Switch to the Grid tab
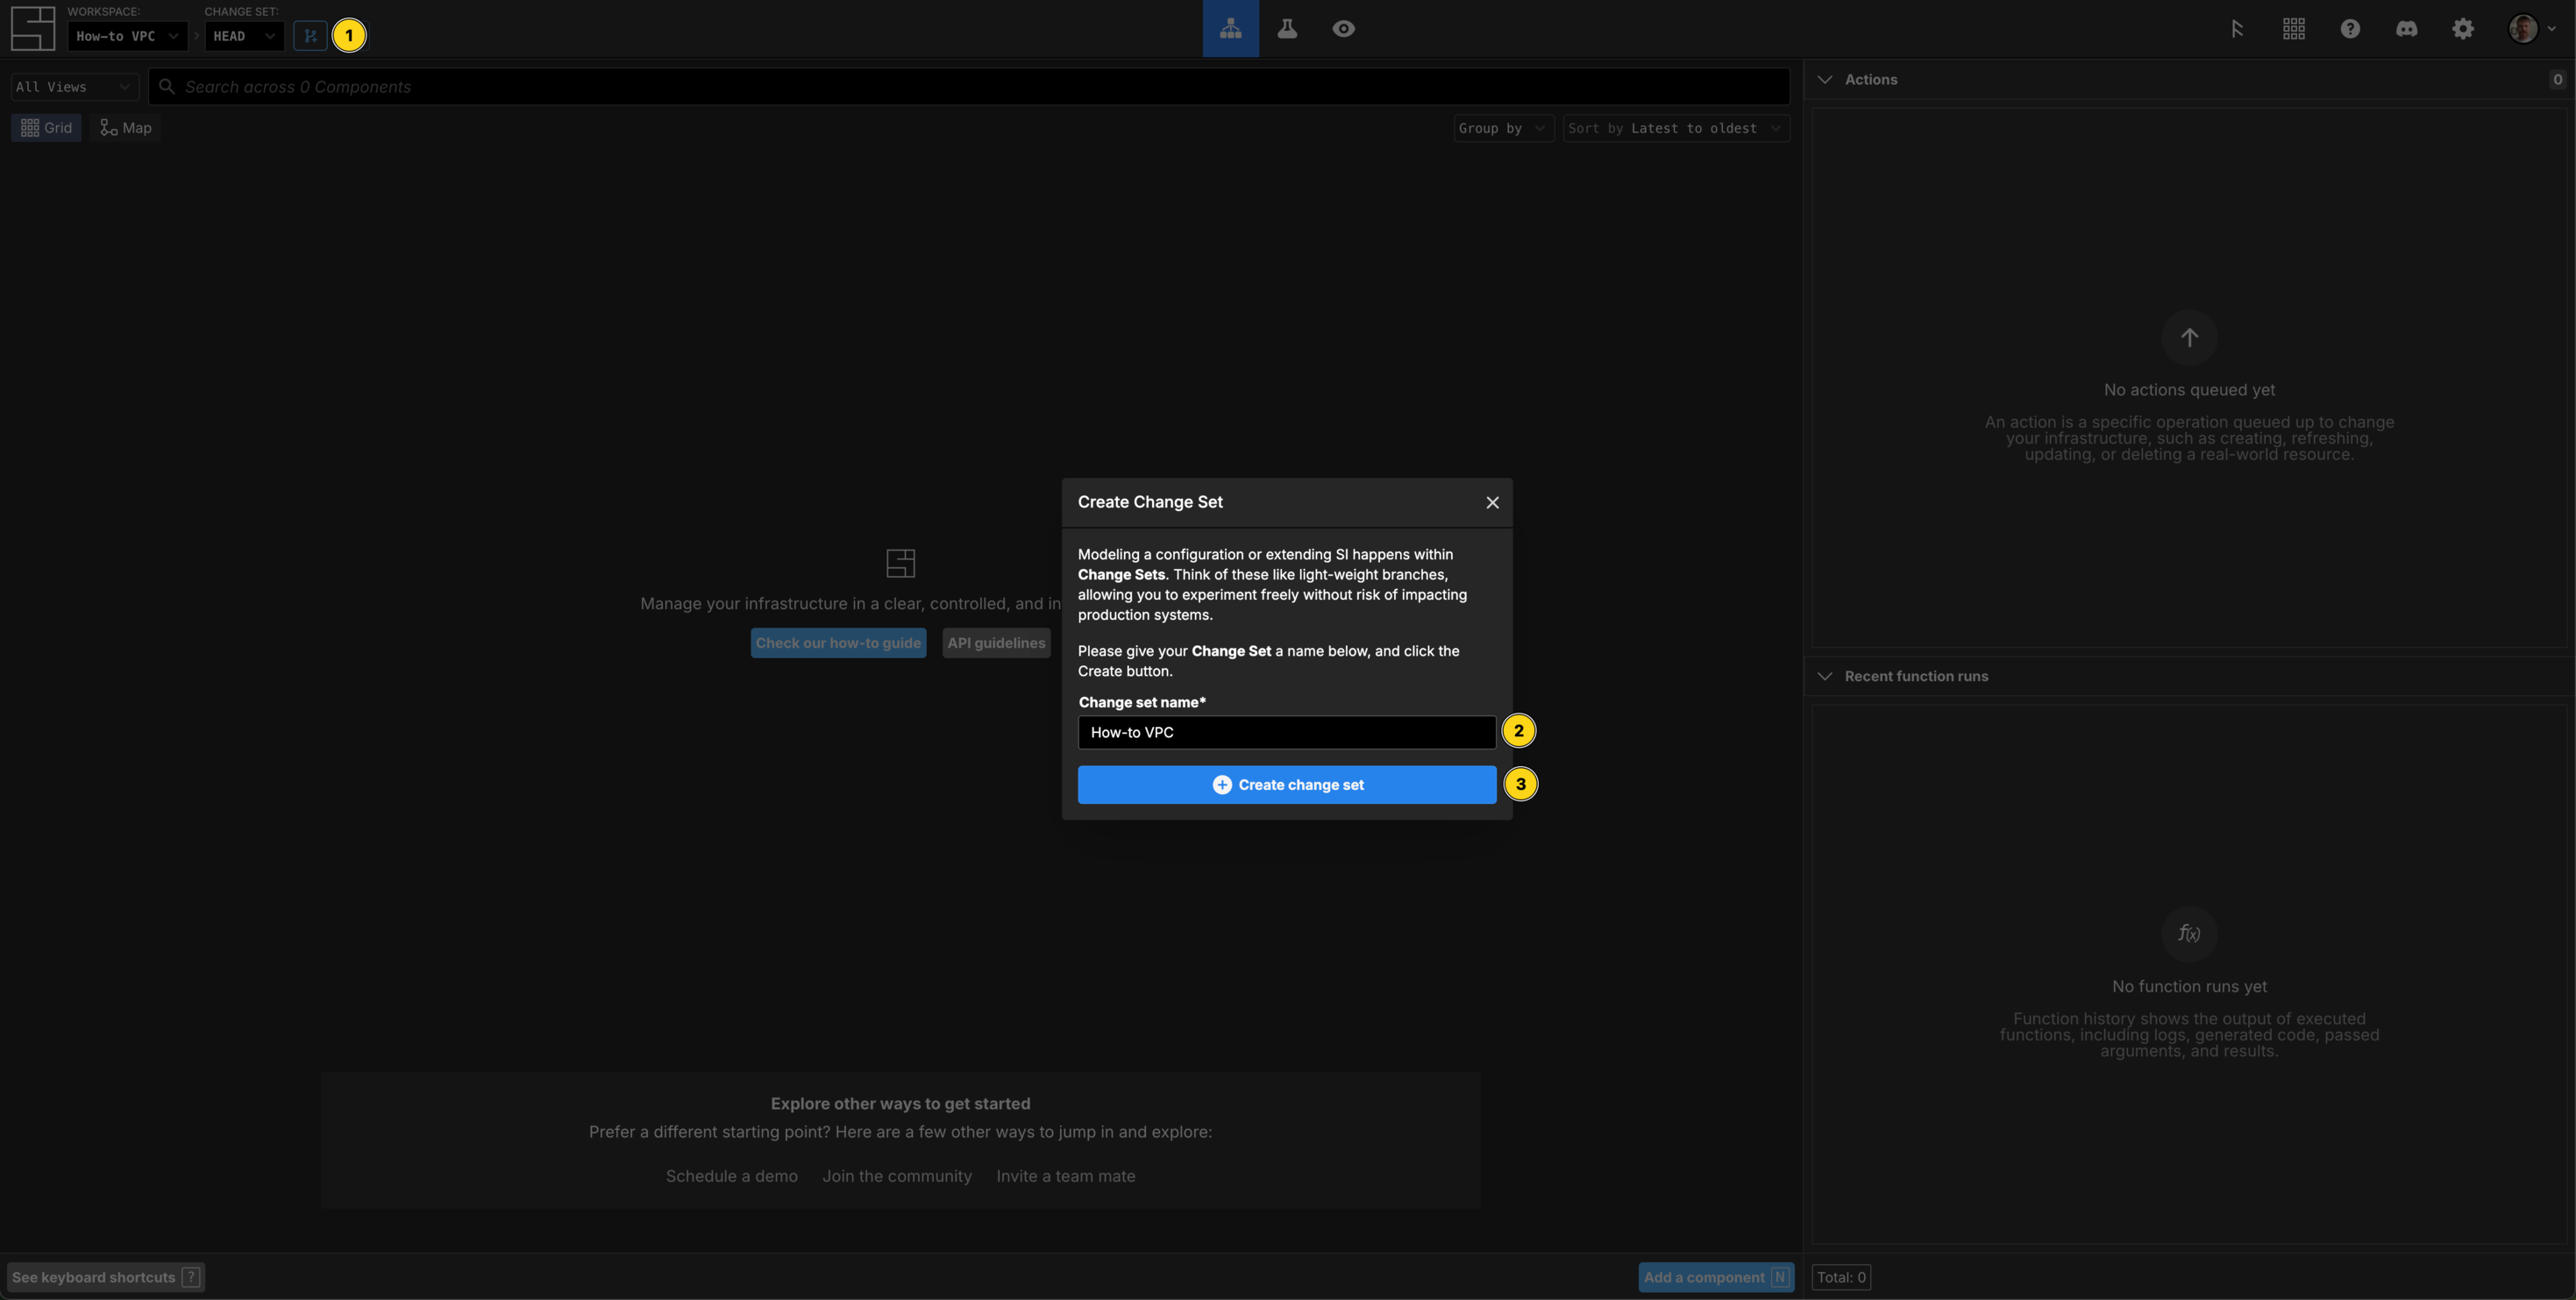This screenshot has height=1300, width=2576. click(46, 128)
